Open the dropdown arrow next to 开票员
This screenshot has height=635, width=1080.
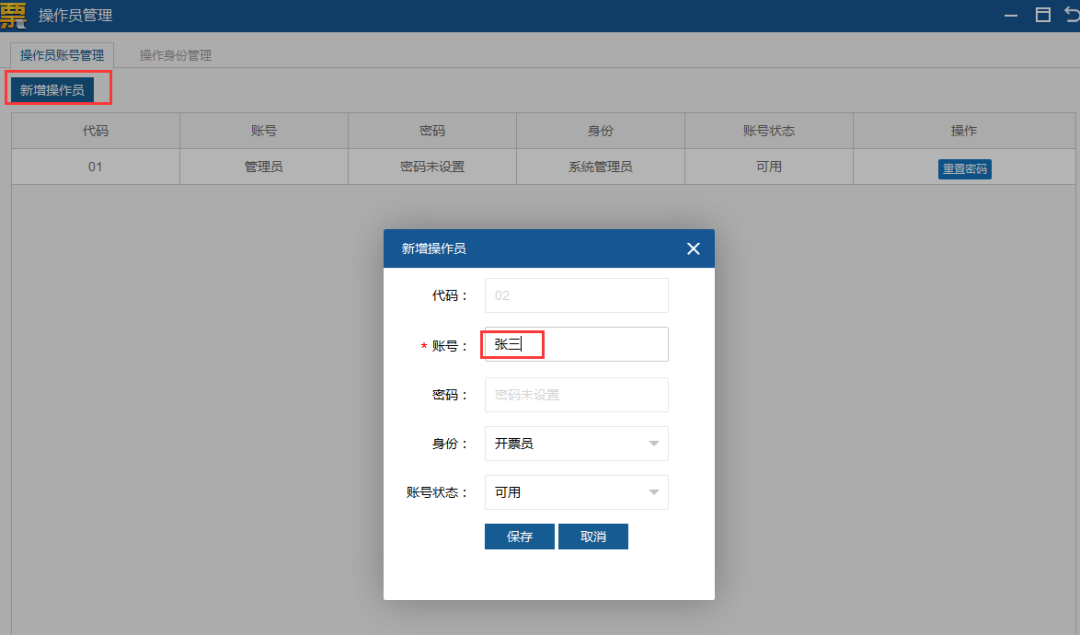point(655,443)
